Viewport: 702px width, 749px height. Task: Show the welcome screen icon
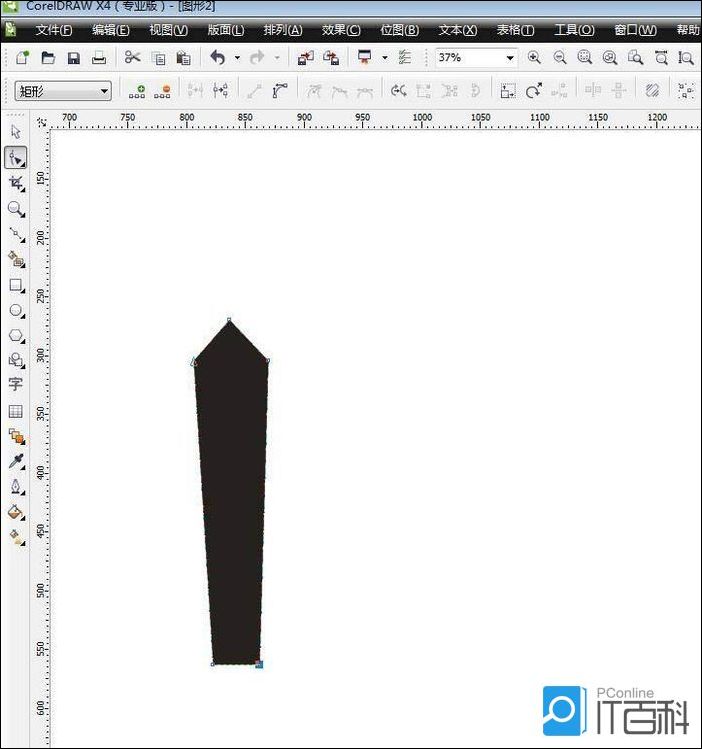[405, 58]
